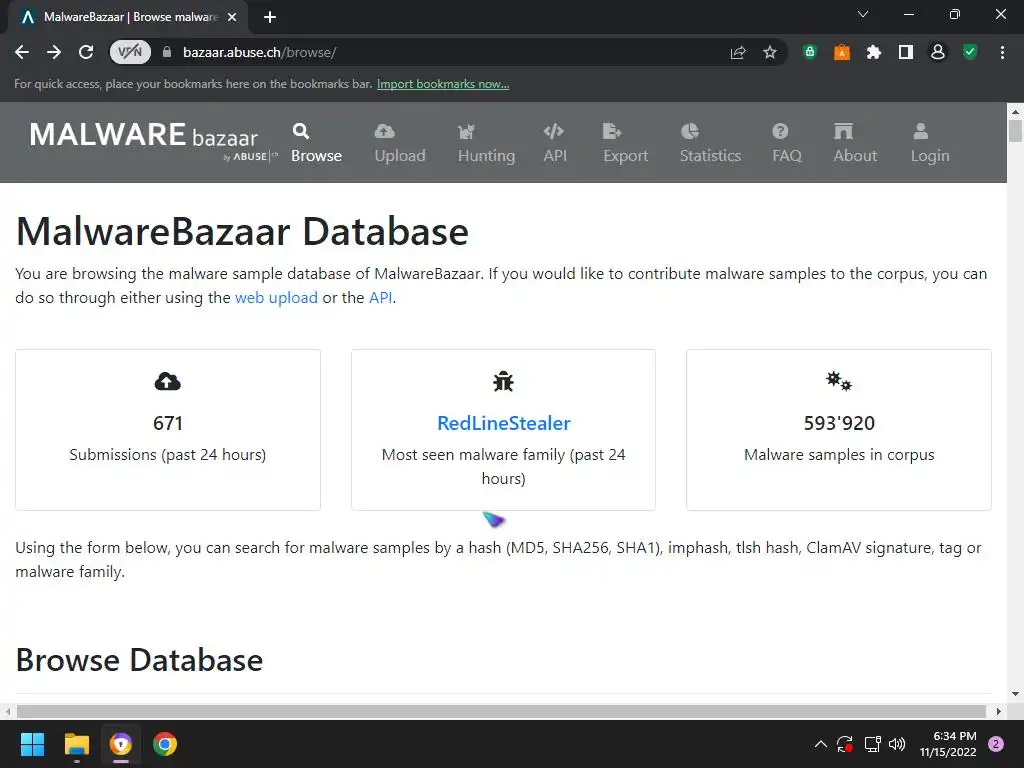
Task: Reload the page with refresh icon
Action: click(86, 52)
